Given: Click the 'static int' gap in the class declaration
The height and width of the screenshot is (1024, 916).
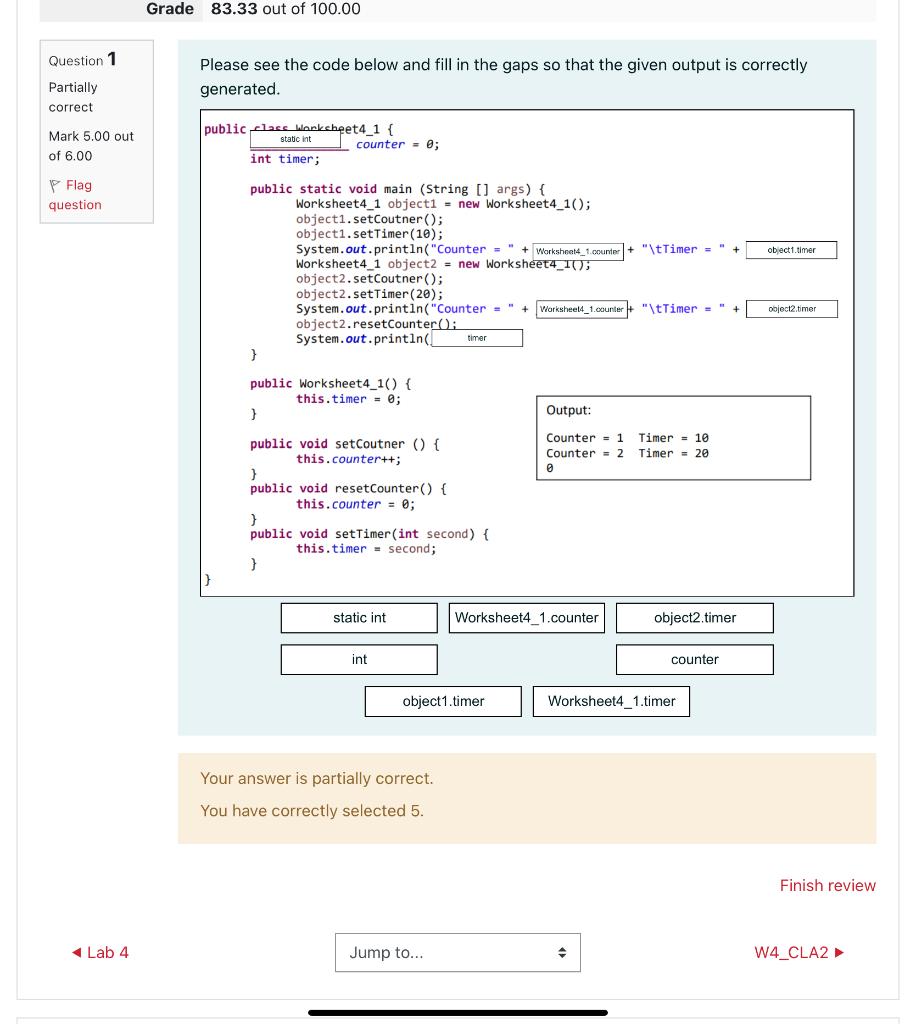Looking at the screenshot, I should 297,137.
